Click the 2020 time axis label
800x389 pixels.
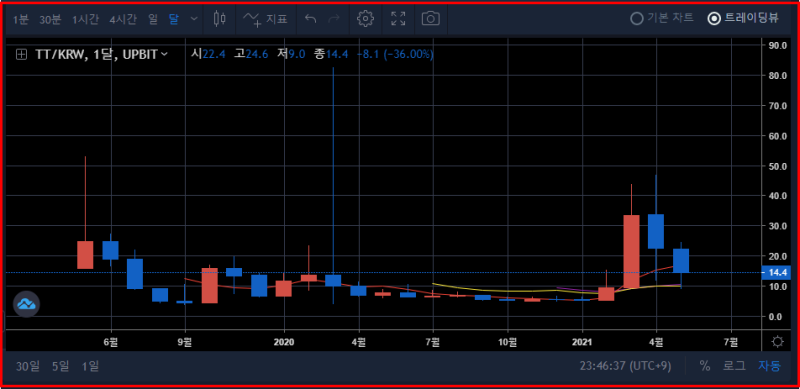[x=284, y=342]
